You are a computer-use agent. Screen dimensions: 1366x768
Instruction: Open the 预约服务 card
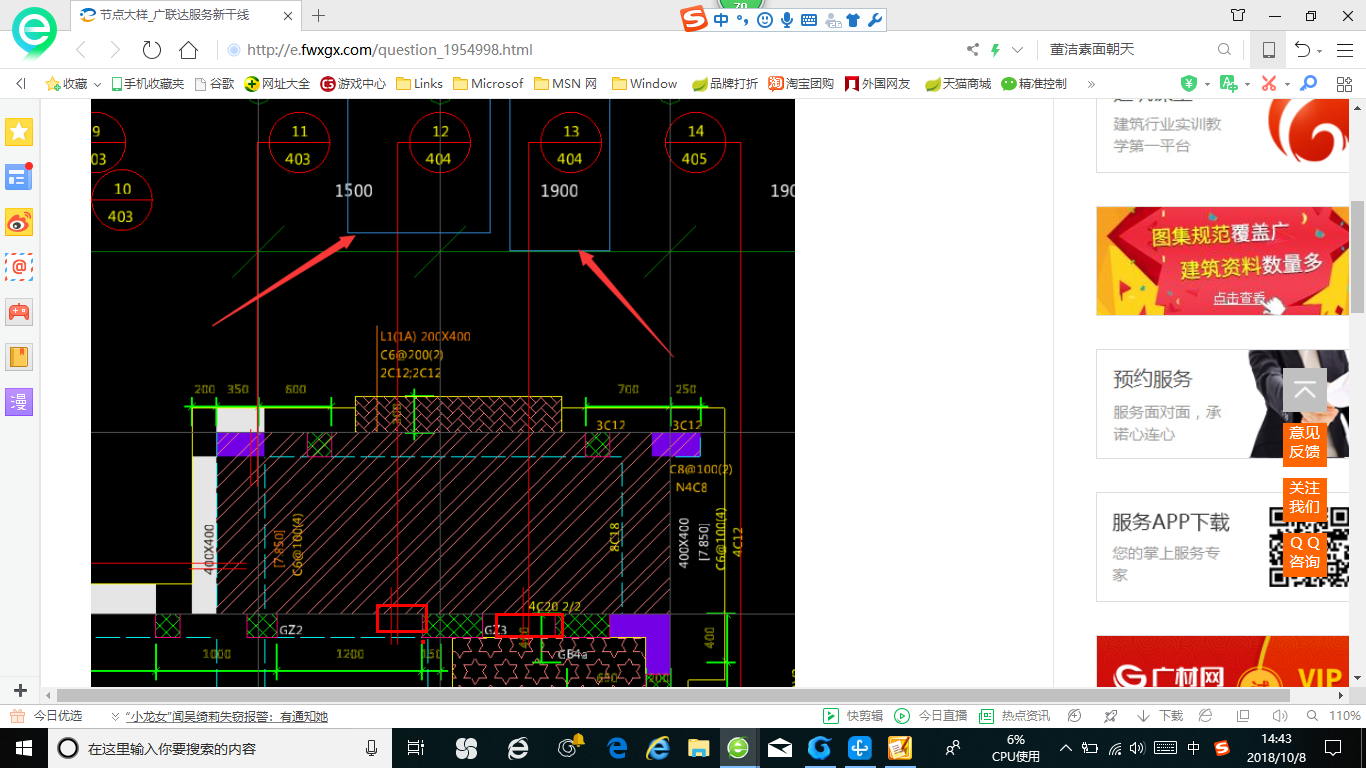point(1222,404)
